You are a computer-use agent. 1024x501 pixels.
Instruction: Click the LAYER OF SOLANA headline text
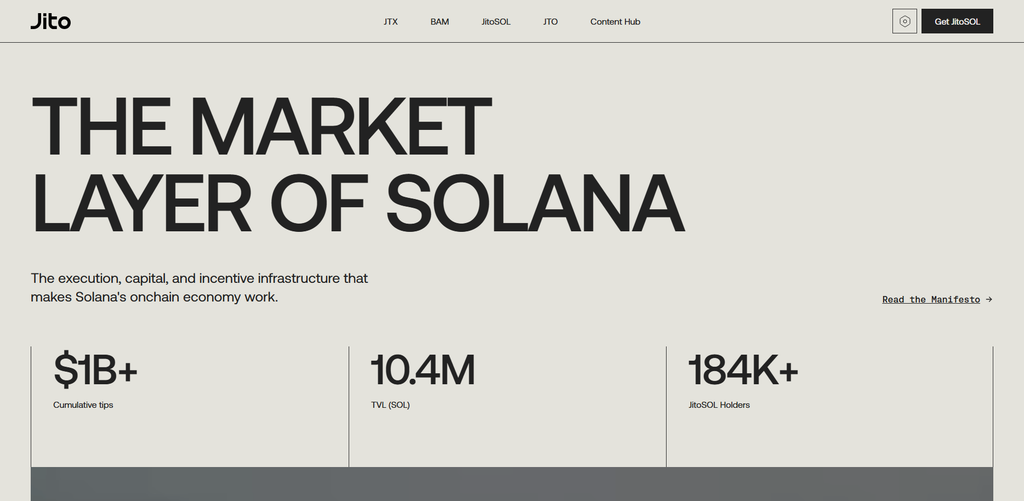[358, 203]
